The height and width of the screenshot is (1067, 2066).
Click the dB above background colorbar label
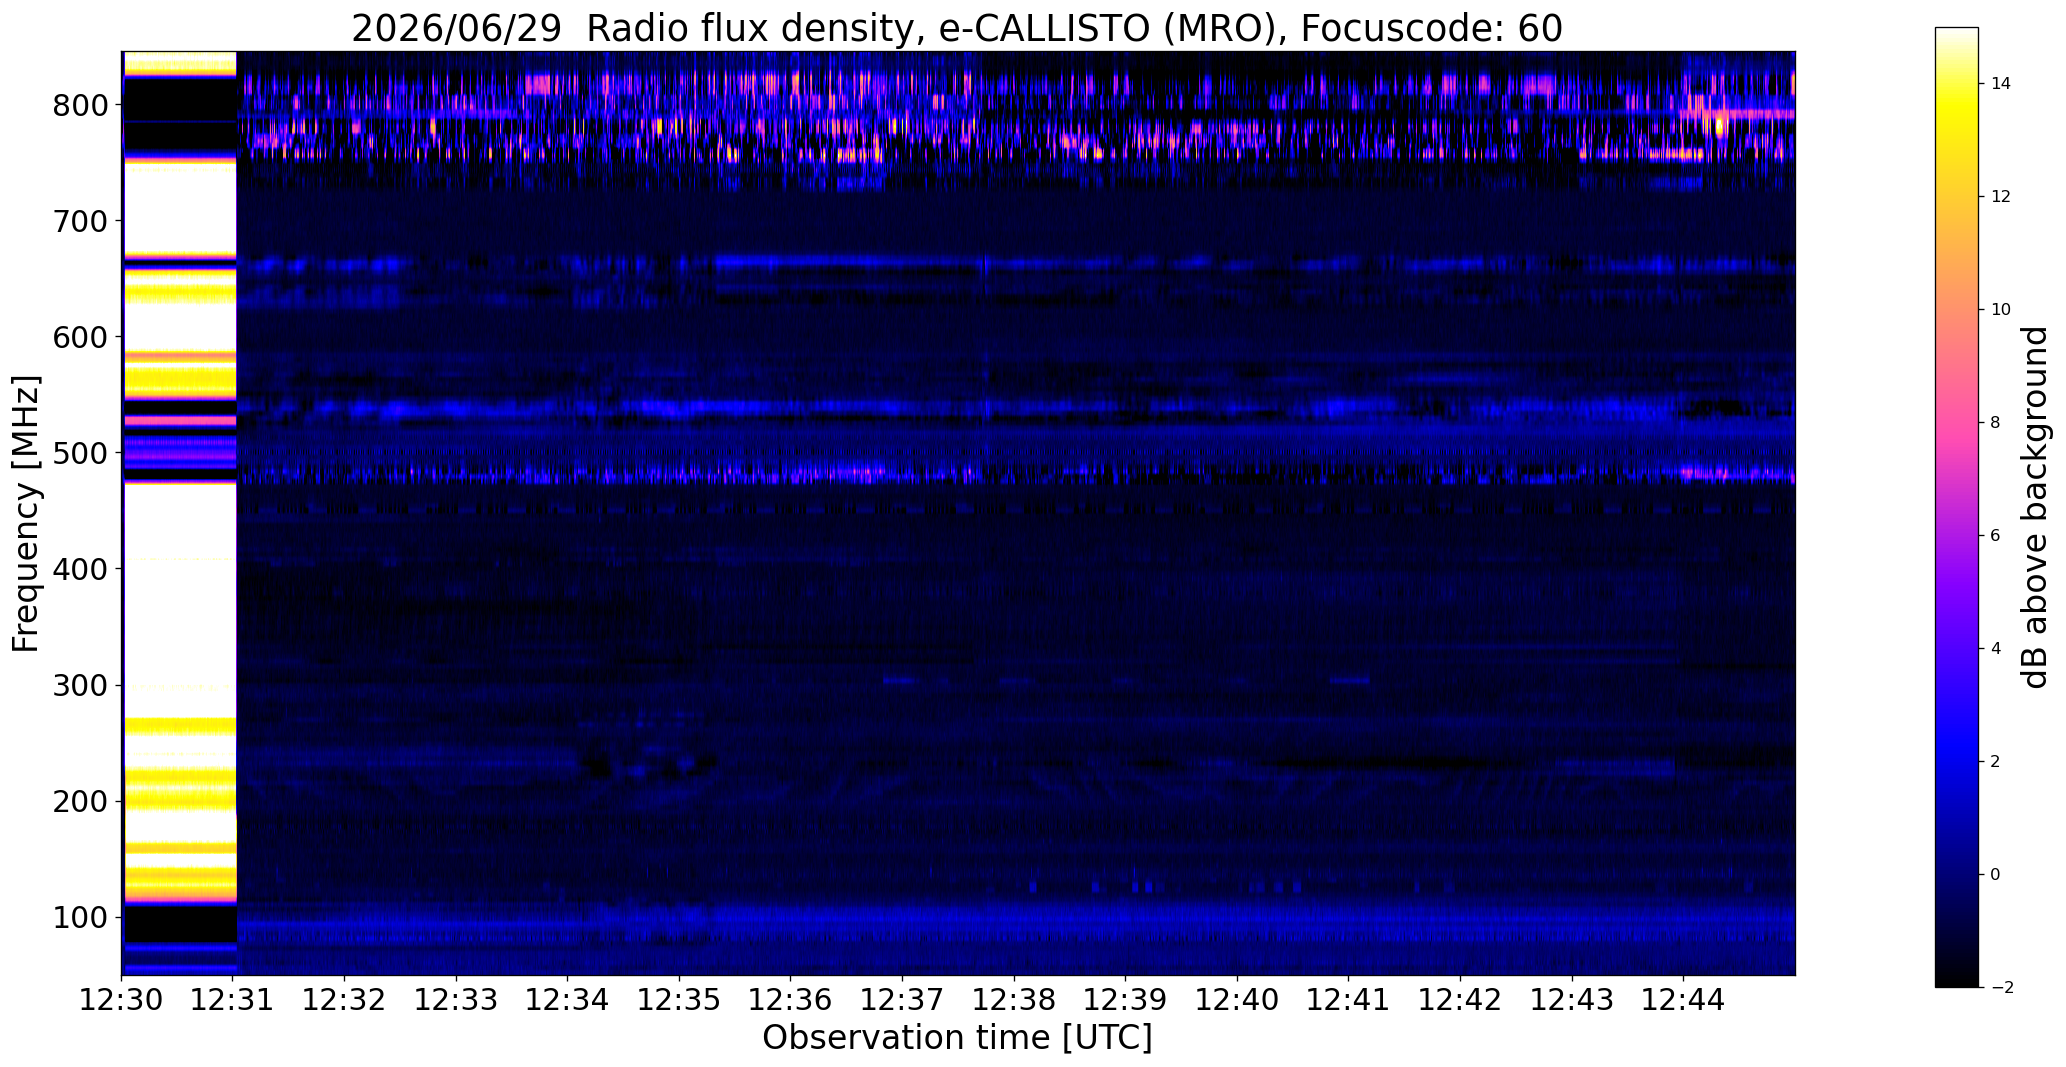click(2035, 507)
